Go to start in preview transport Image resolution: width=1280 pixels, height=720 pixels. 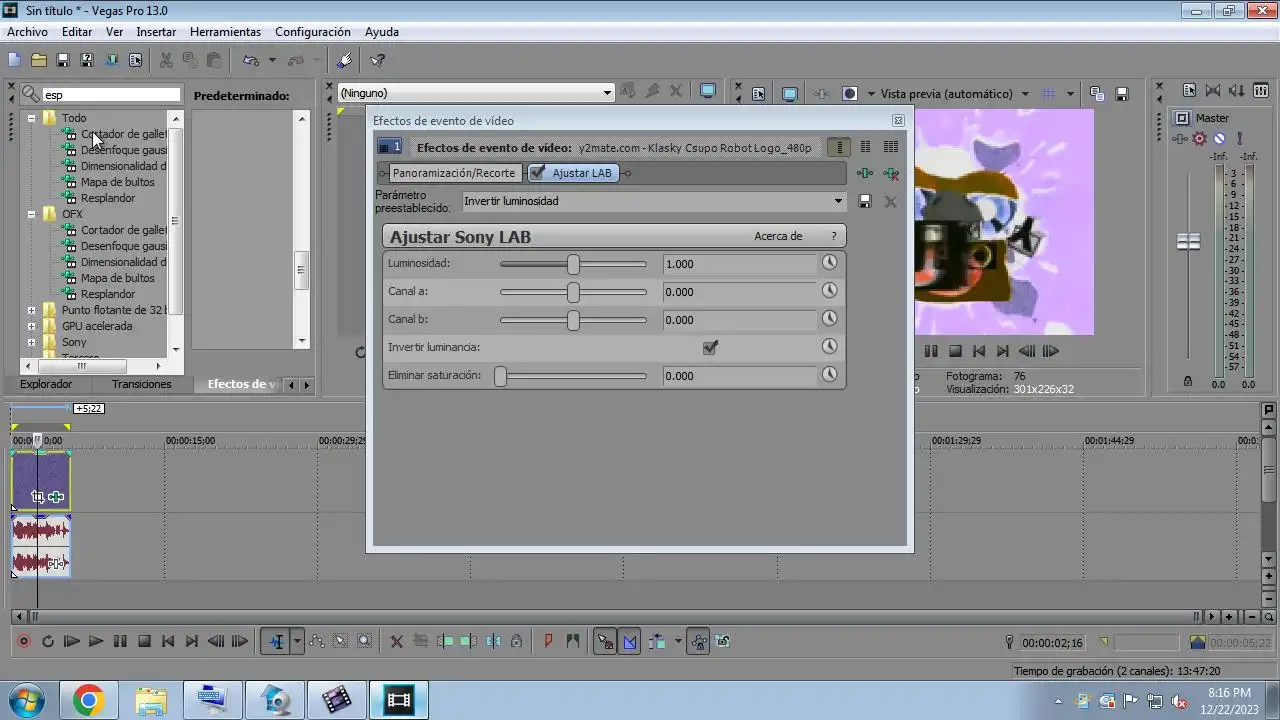click(x=979, y=351)
